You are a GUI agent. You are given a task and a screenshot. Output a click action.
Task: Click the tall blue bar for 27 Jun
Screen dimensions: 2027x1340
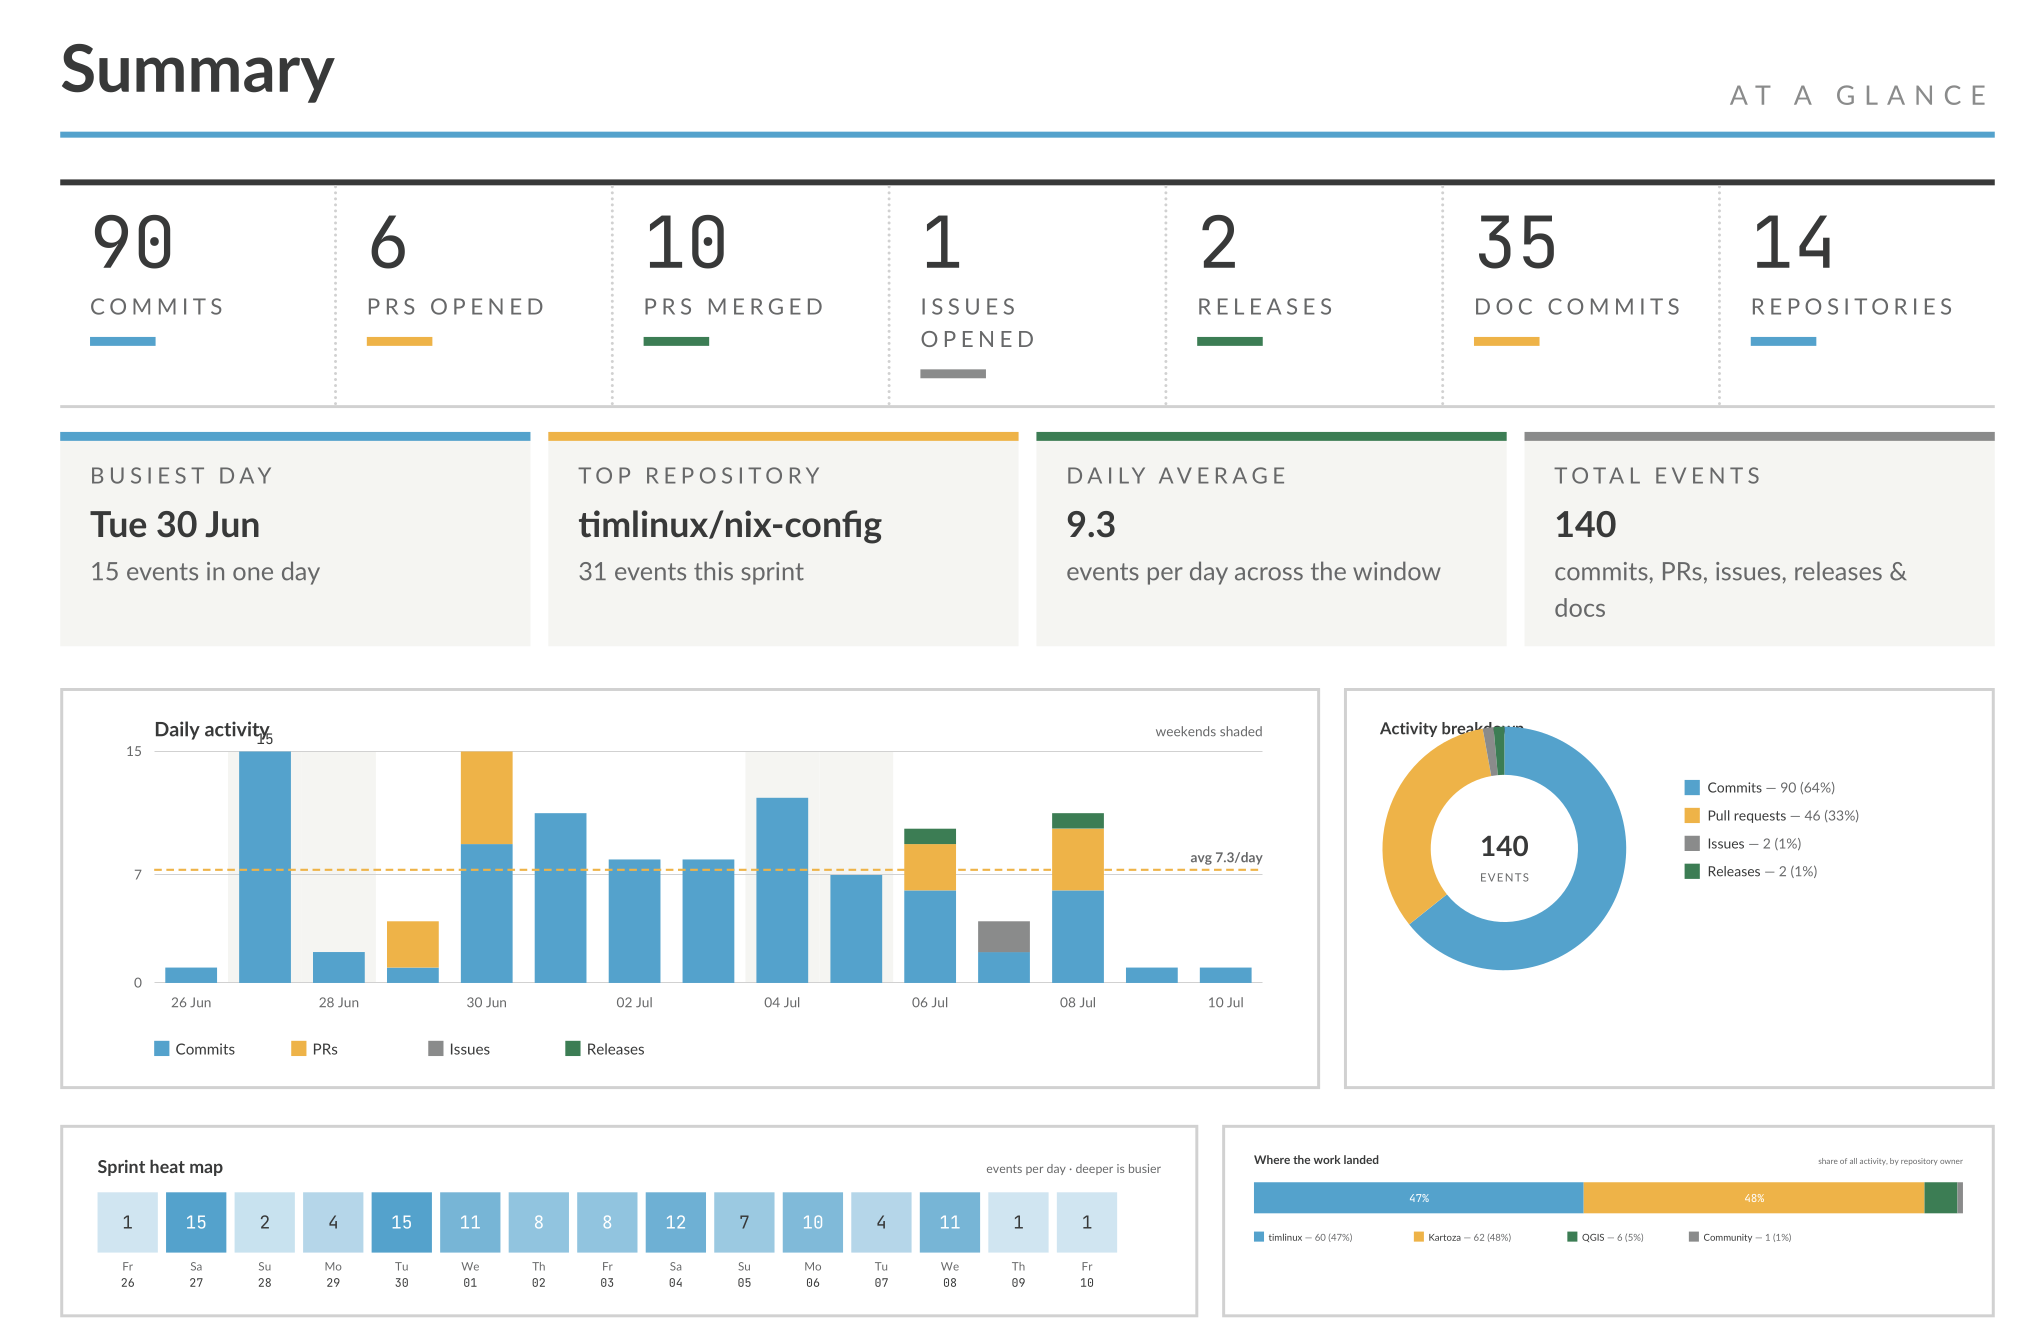[x=265, y=867]
